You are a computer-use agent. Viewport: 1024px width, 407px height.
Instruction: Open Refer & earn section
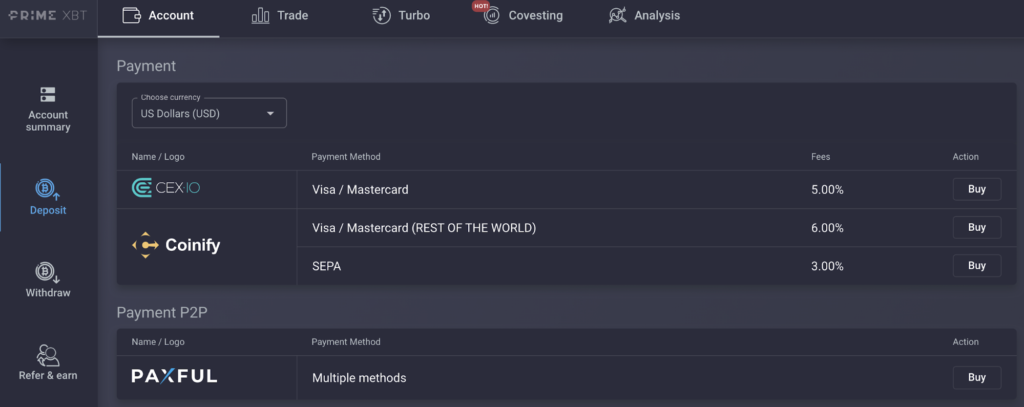pos(48,362)
